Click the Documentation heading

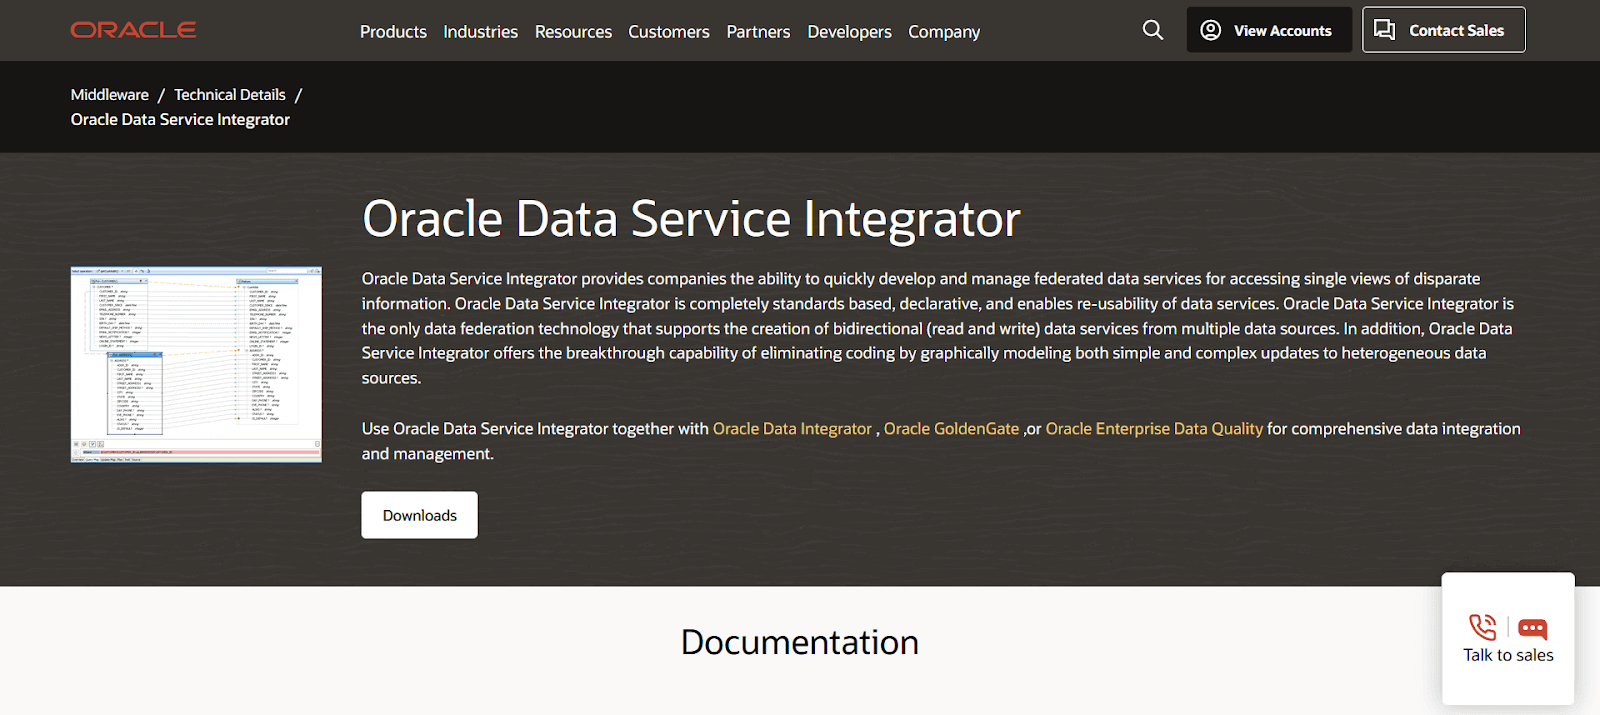tap(800, 642)
